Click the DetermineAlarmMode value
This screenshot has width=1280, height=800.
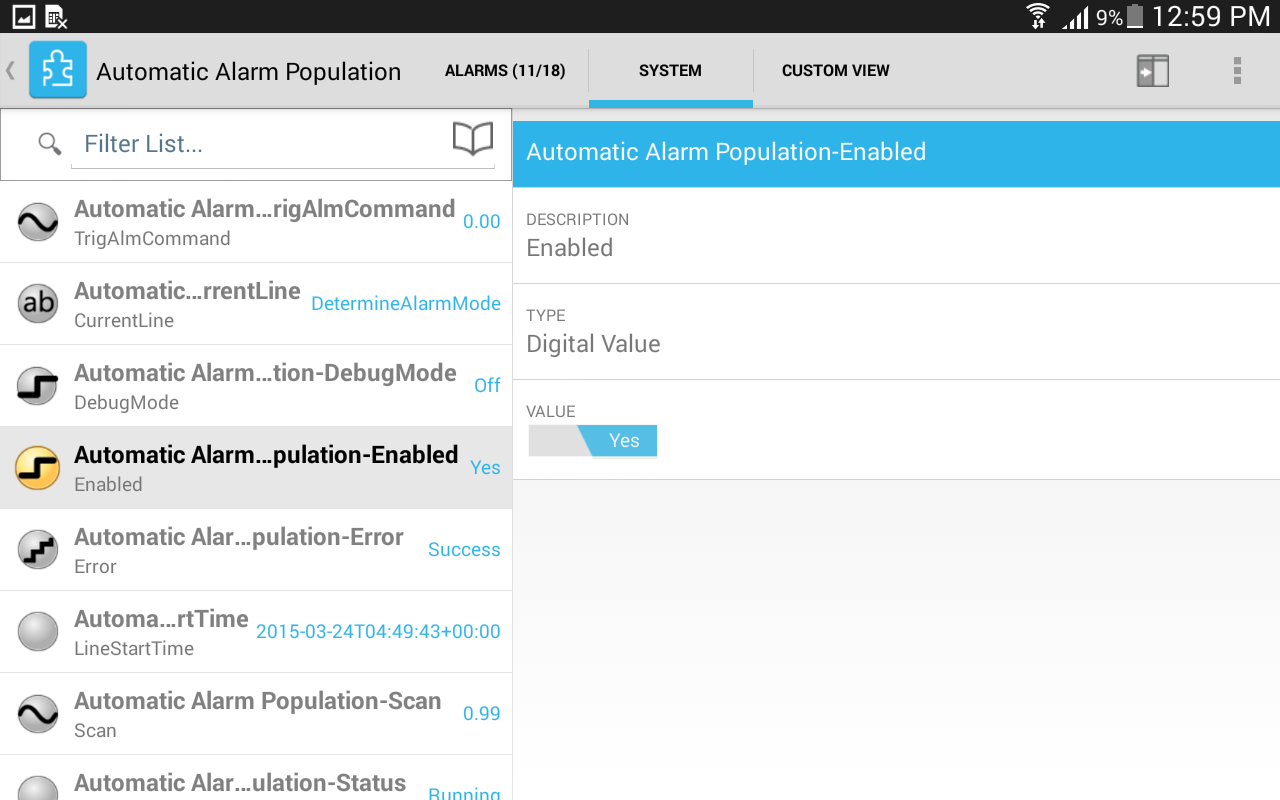point(406,304)
